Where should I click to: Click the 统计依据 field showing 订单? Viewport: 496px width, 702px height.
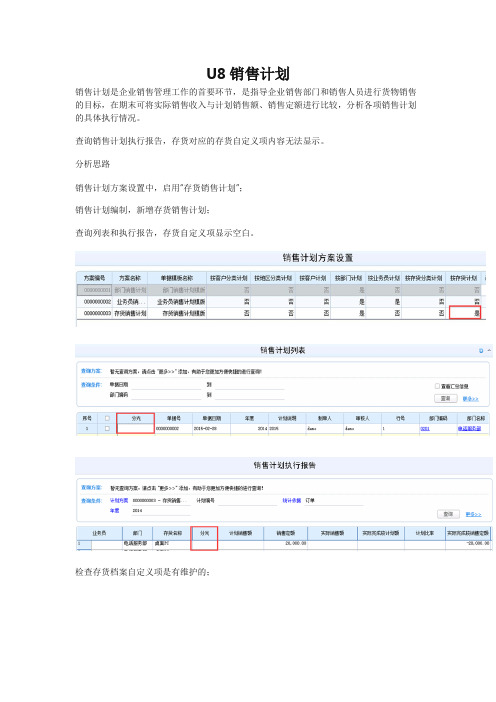click(x=334, y=501)
